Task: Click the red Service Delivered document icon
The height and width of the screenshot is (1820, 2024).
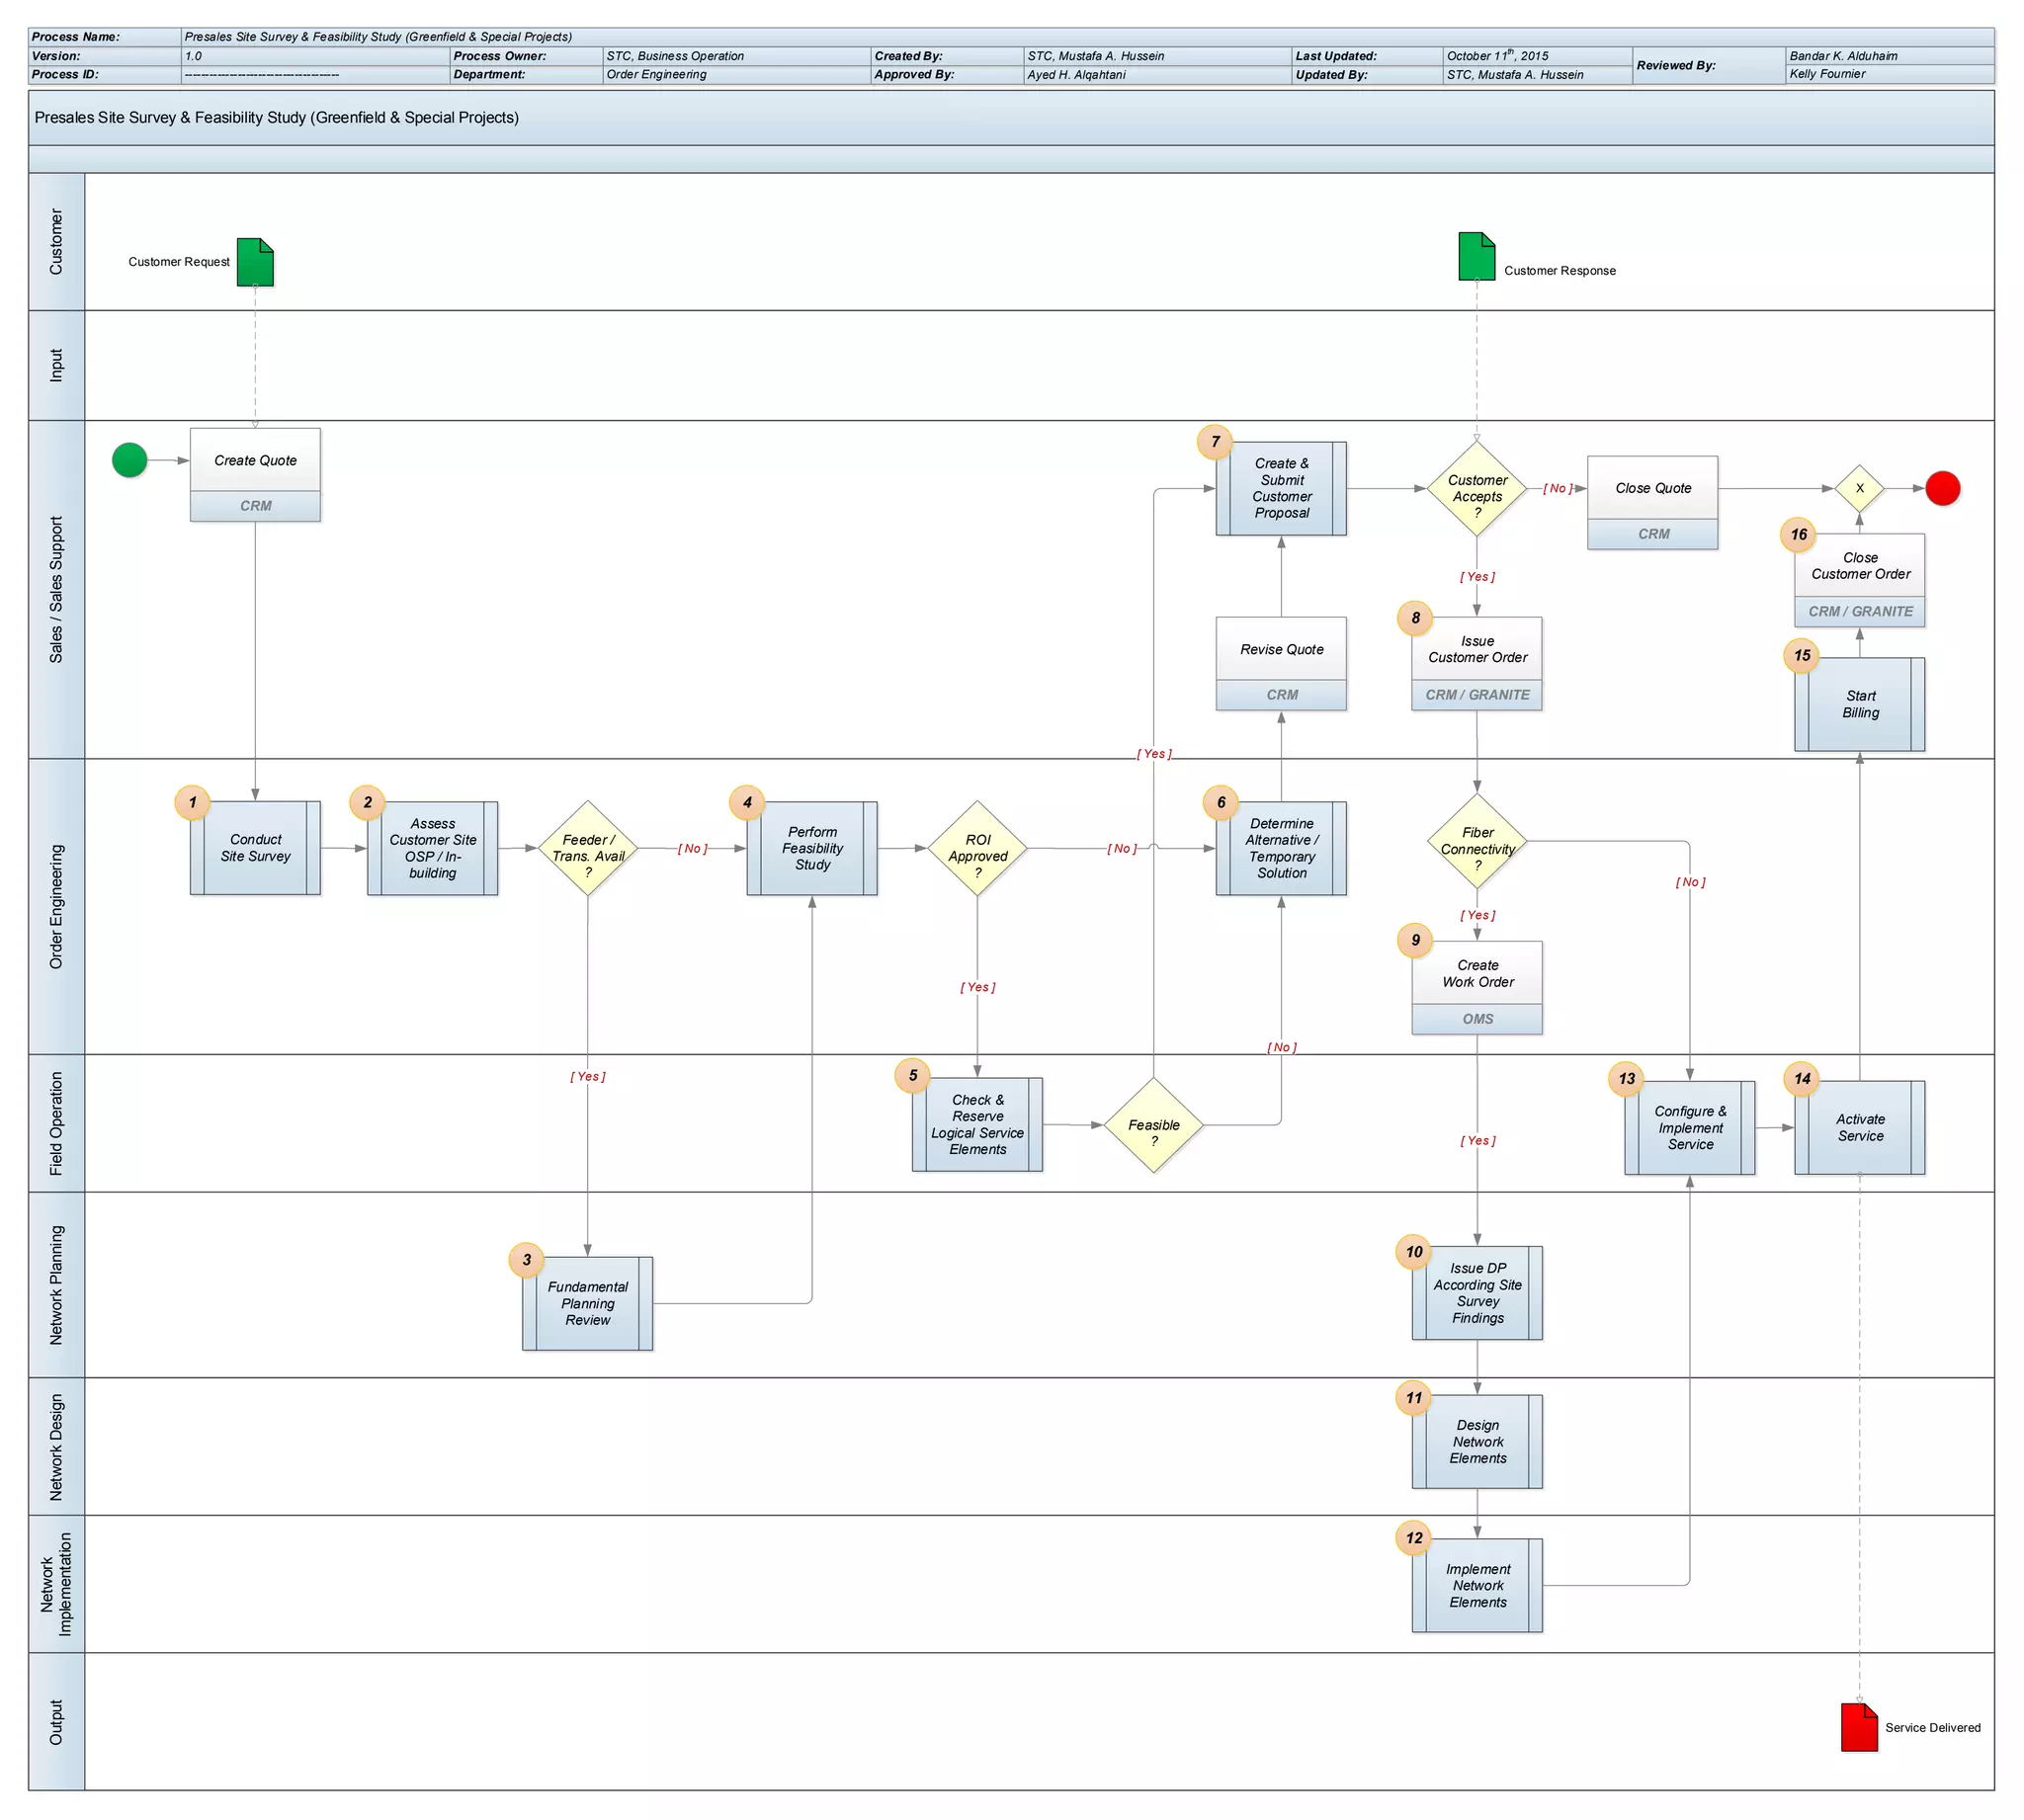Action: [x=1859, y=1727]
